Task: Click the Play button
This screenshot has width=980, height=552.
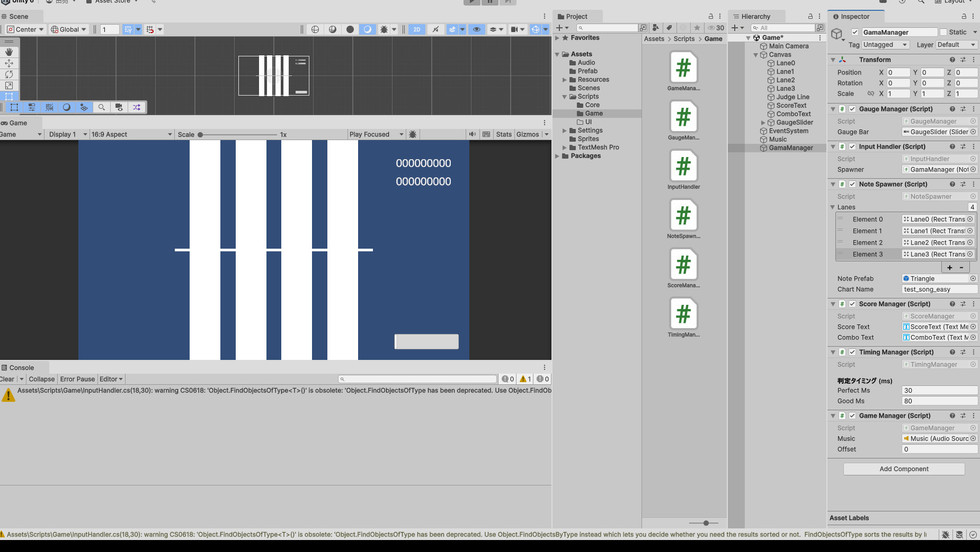Action: (471, 2)
